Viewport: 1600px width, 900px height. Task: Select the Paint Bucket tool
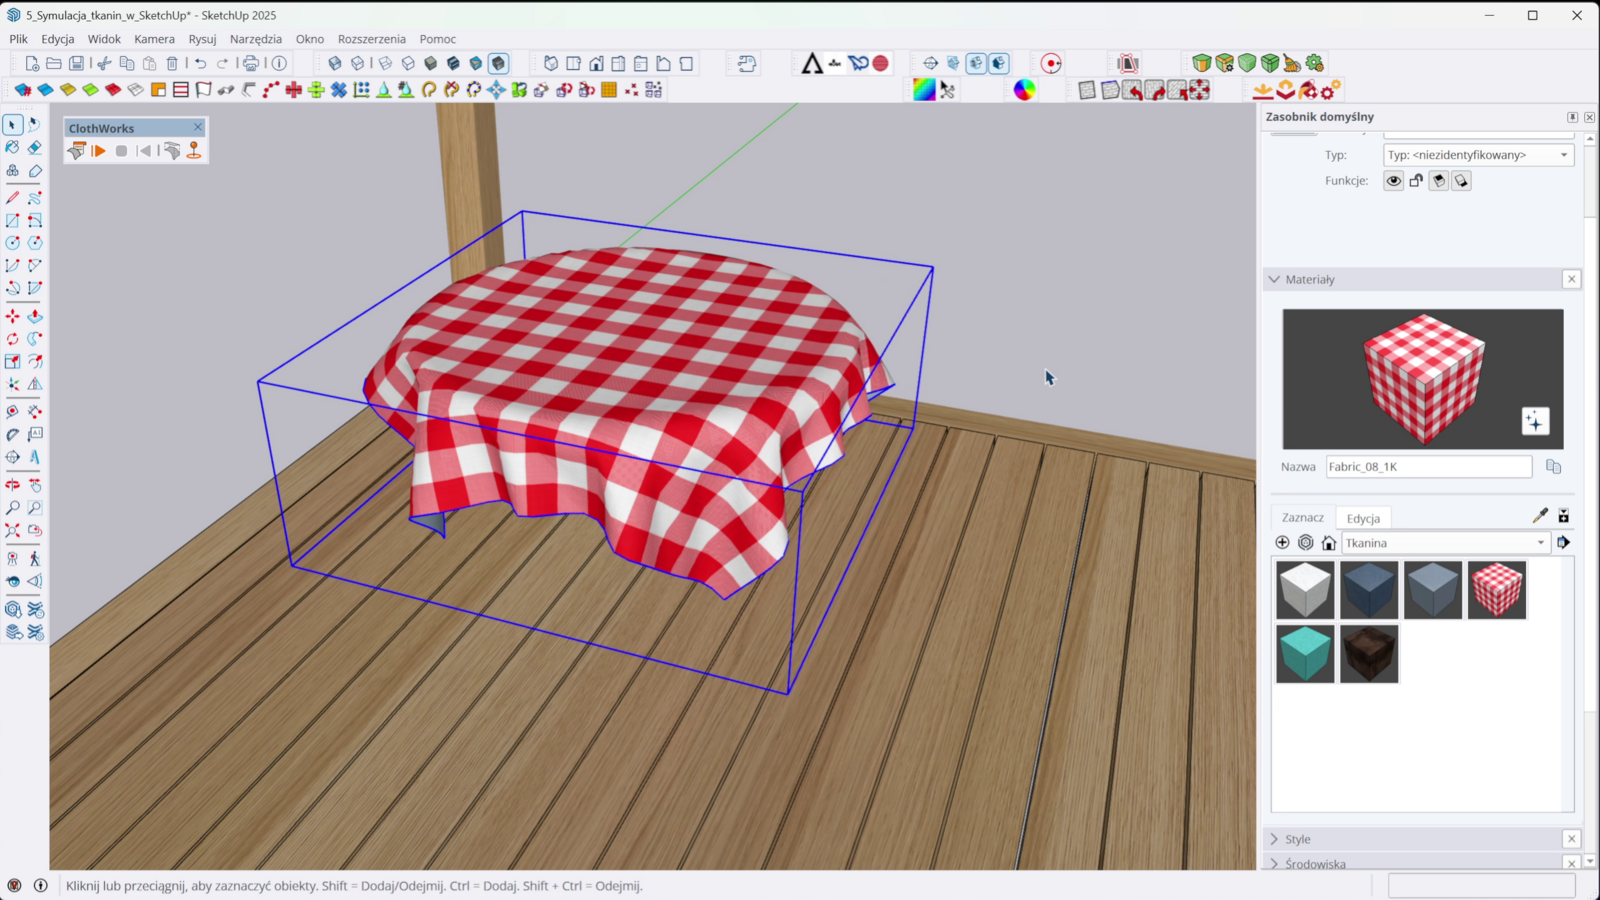tap(13, 147)
